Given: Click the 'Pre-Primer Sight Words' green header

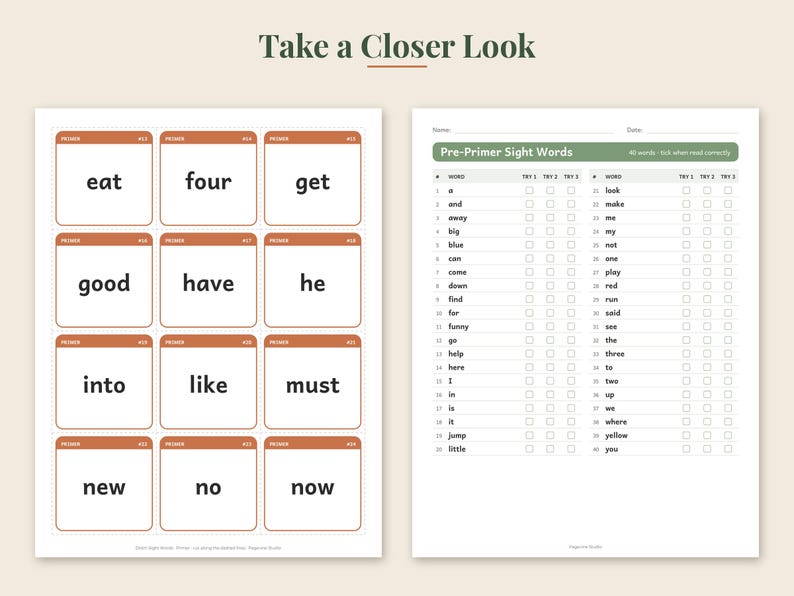Looking at the screenshot, I should 585,152.
